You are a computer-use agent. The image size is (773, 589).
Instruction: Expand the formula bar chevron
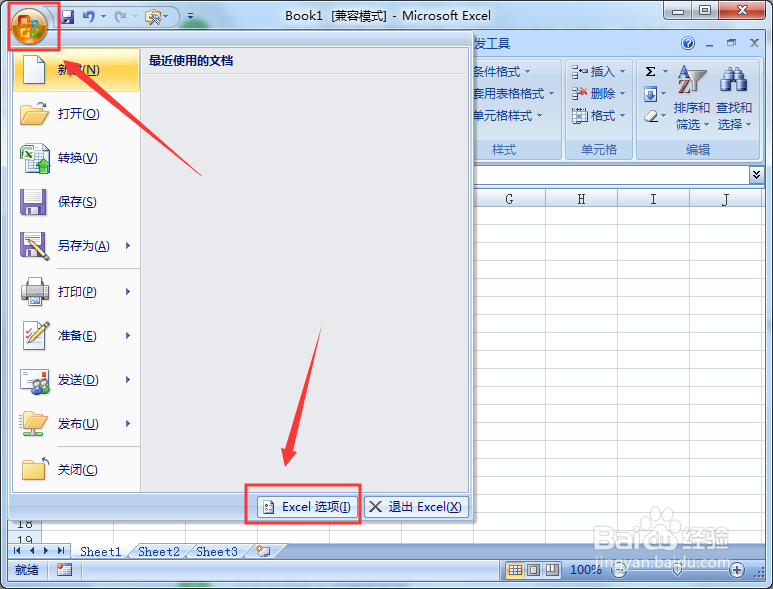pyautogui.click(x=757, y=174)
